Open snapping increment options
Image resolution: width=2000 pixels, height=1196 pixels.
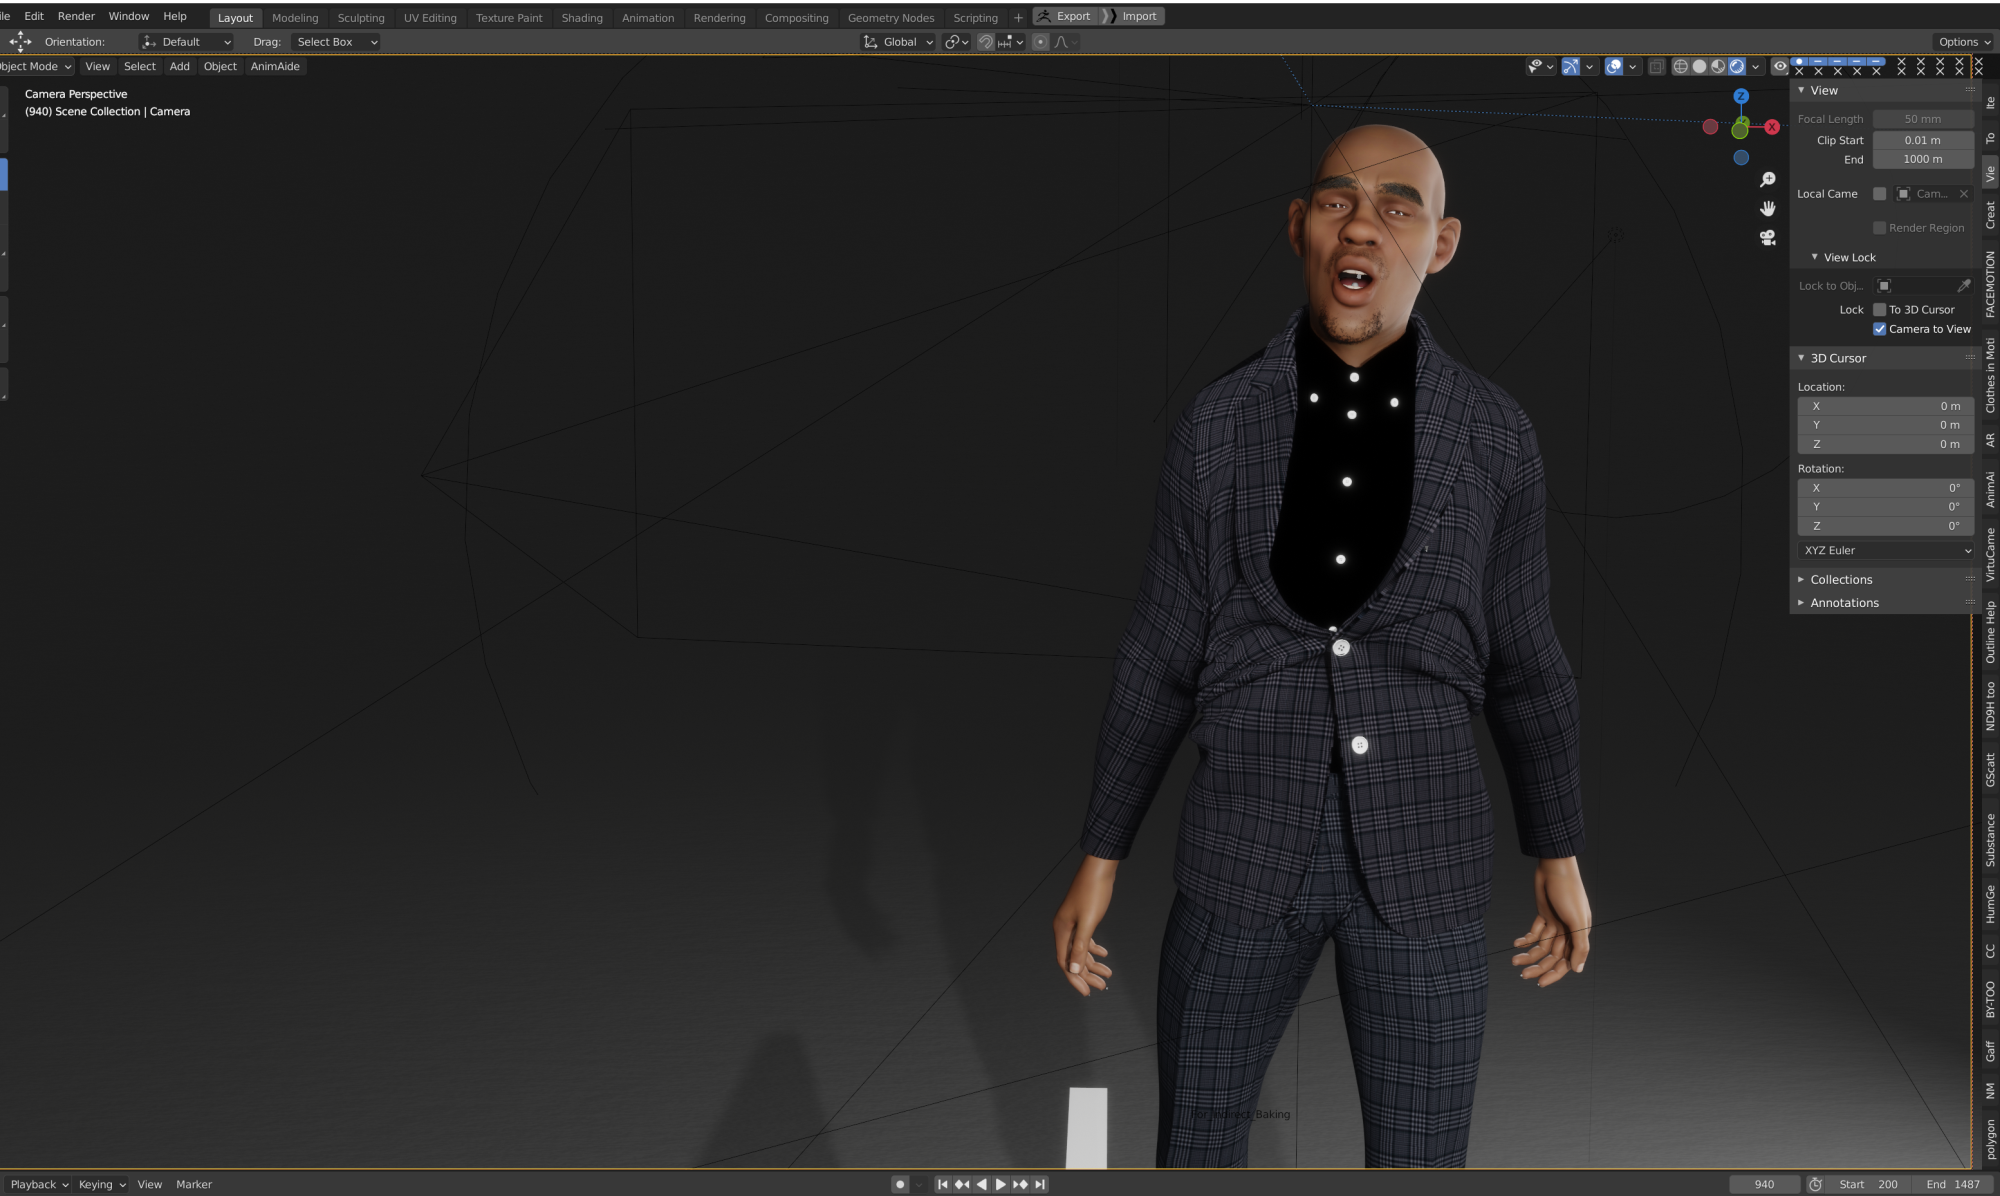coord(1011,42)
